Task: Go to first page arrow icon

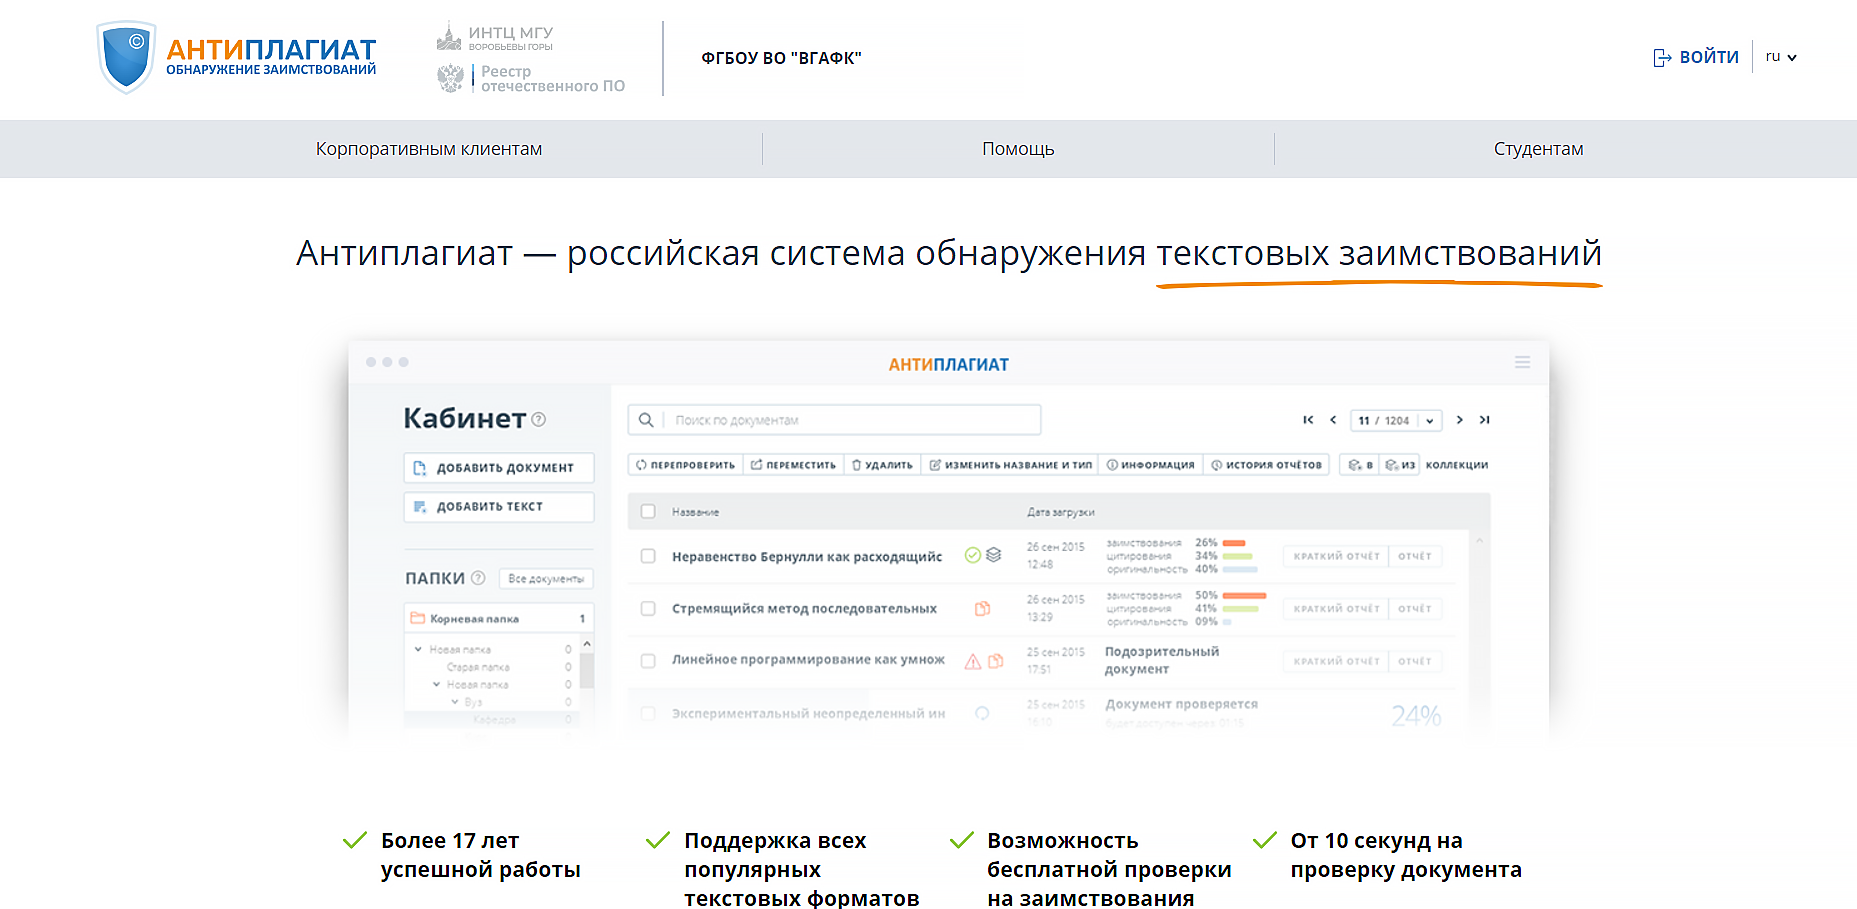Action: point(1308,420)
